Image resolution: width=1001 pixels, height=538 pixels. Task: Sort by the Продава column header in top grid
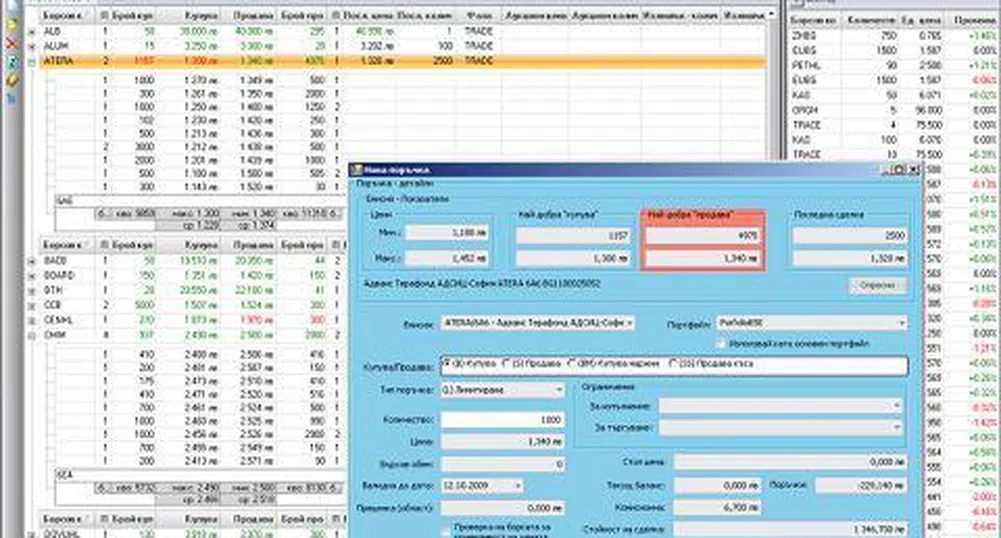point(249,15)
